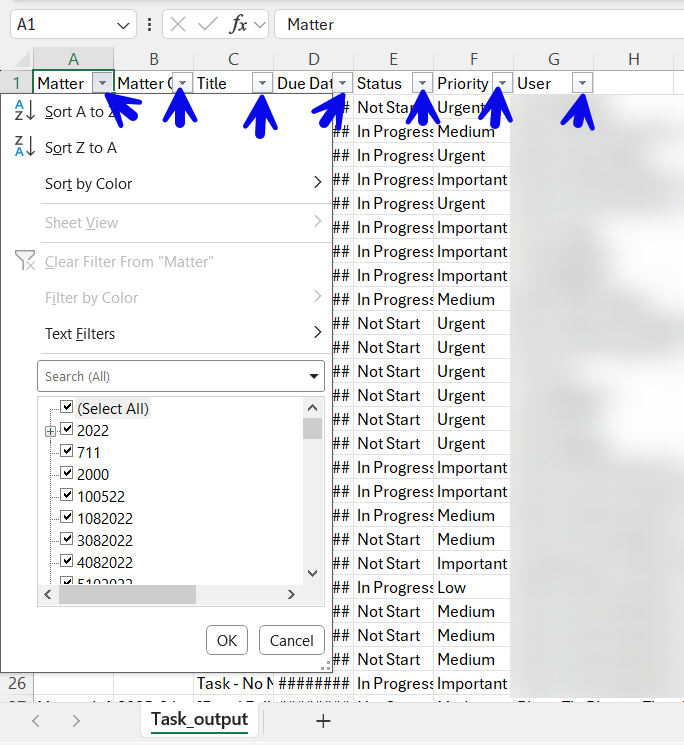684x745 pixels.
Task: Confirm entry with the checkmark icon
Action: click(208, 24)
